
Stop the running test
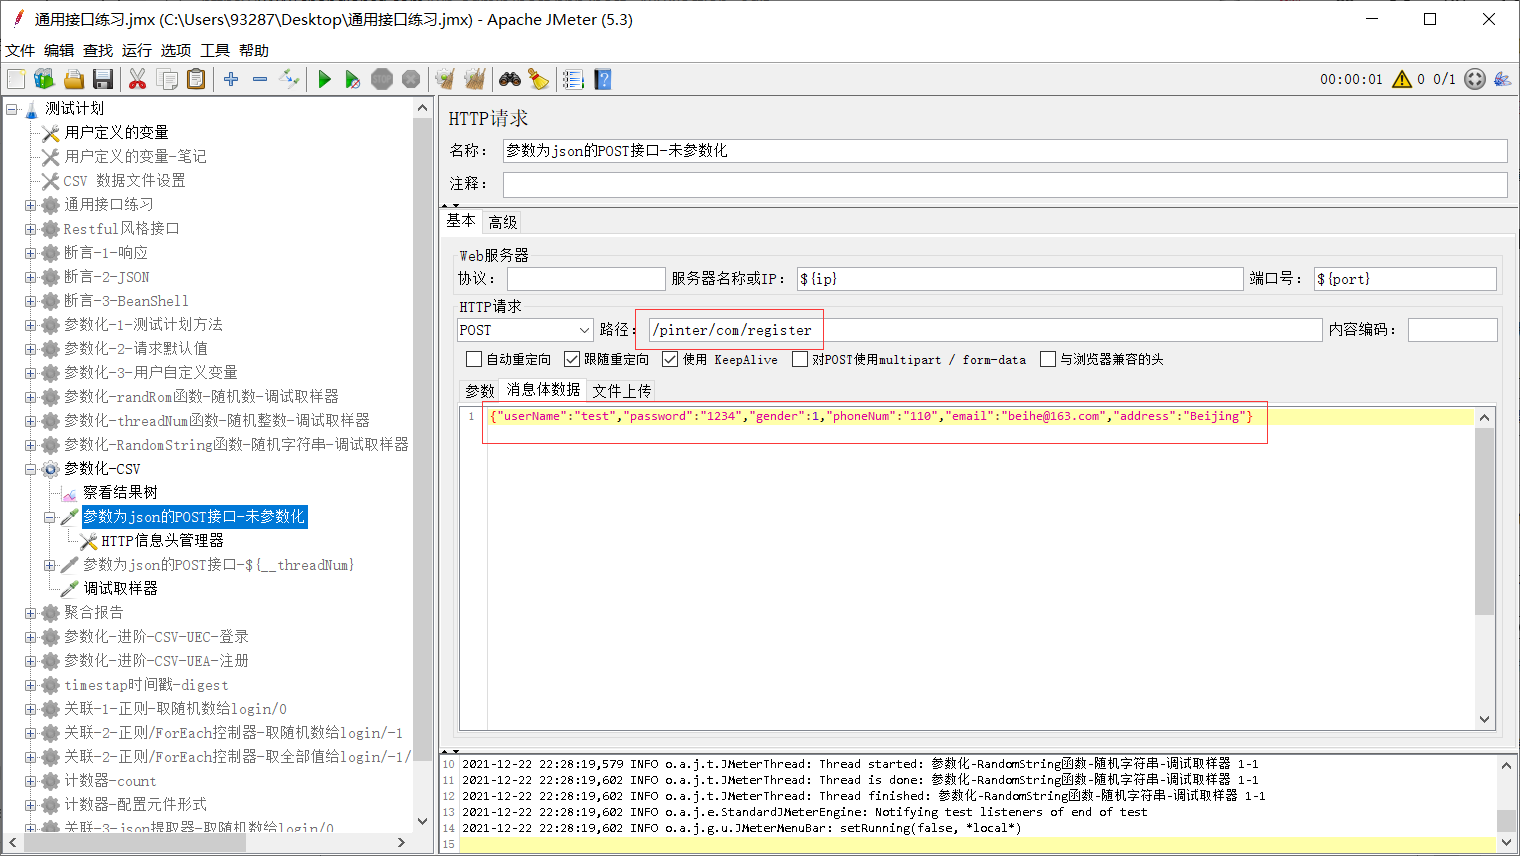(x=382, y=79)
